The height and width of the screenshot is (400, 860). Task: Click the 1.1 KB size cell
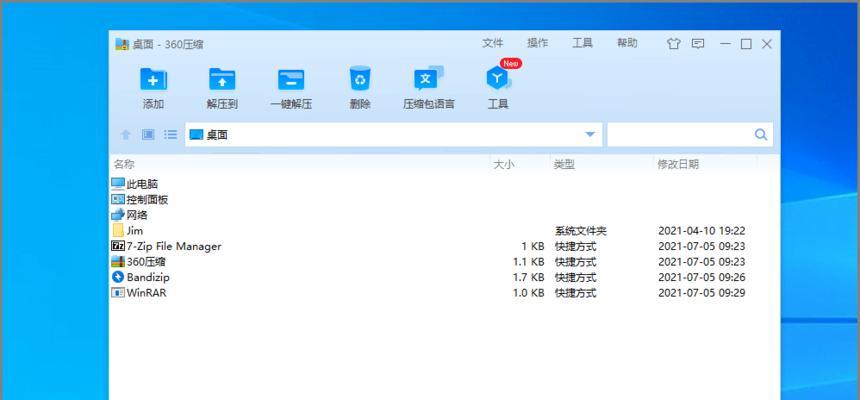(529, 262)
